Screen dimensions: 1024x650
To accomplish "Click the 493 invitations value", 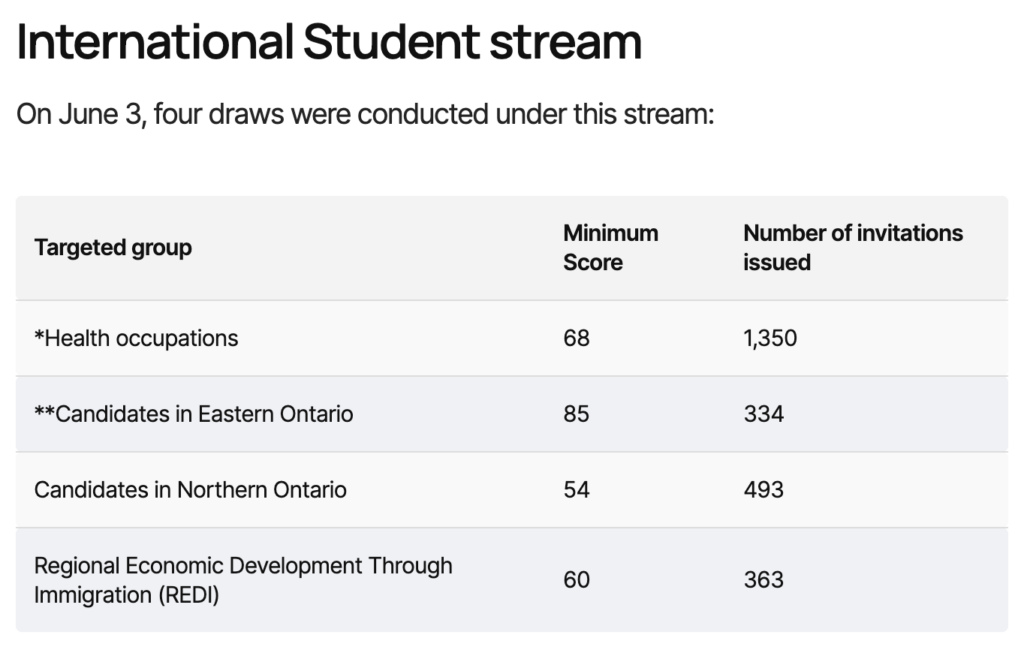I will [763, 490].
